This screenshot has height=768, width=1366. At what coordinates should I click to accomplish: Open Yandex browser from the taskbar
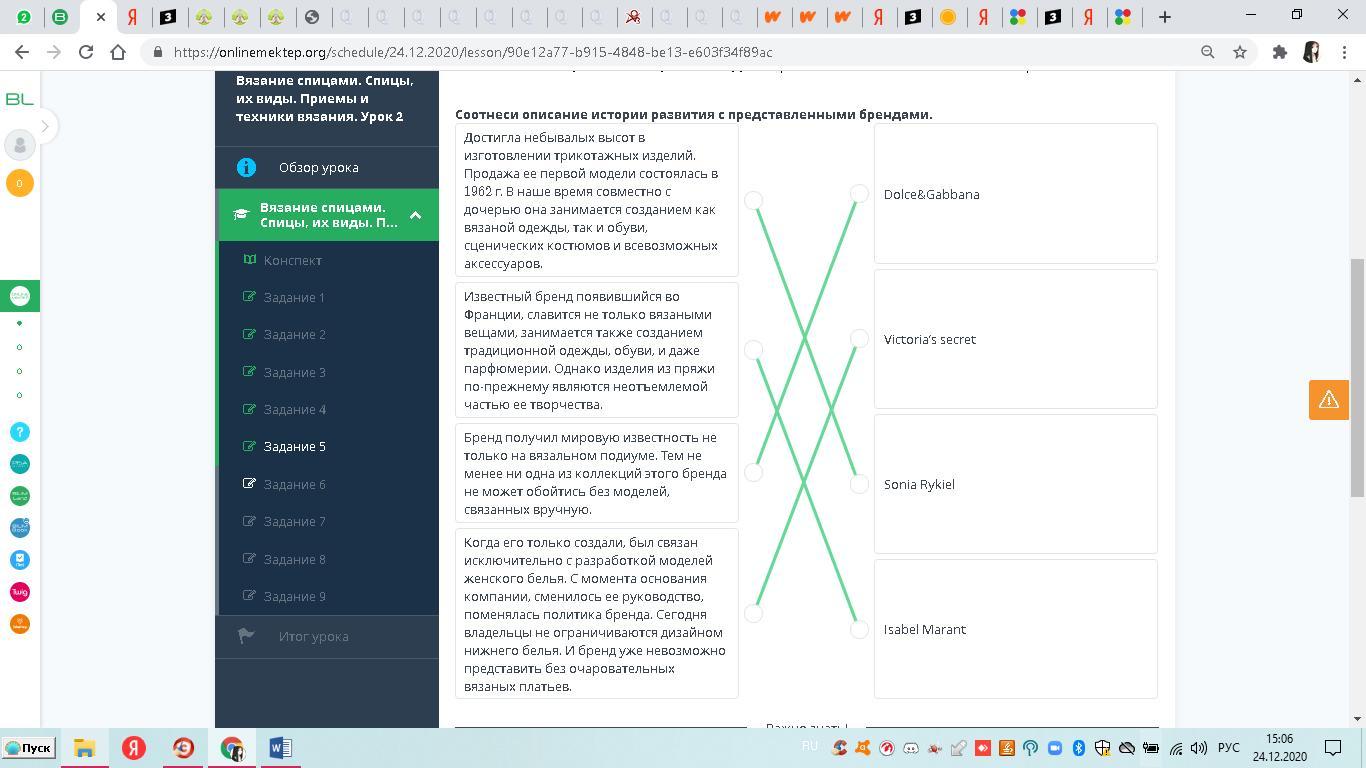pos(133,748)
